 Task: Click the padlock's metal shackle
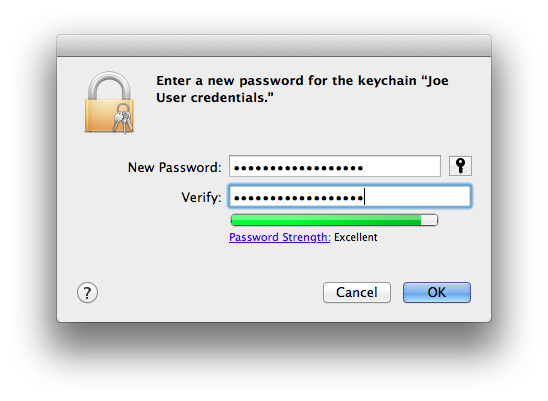click(x=109, y=86)
